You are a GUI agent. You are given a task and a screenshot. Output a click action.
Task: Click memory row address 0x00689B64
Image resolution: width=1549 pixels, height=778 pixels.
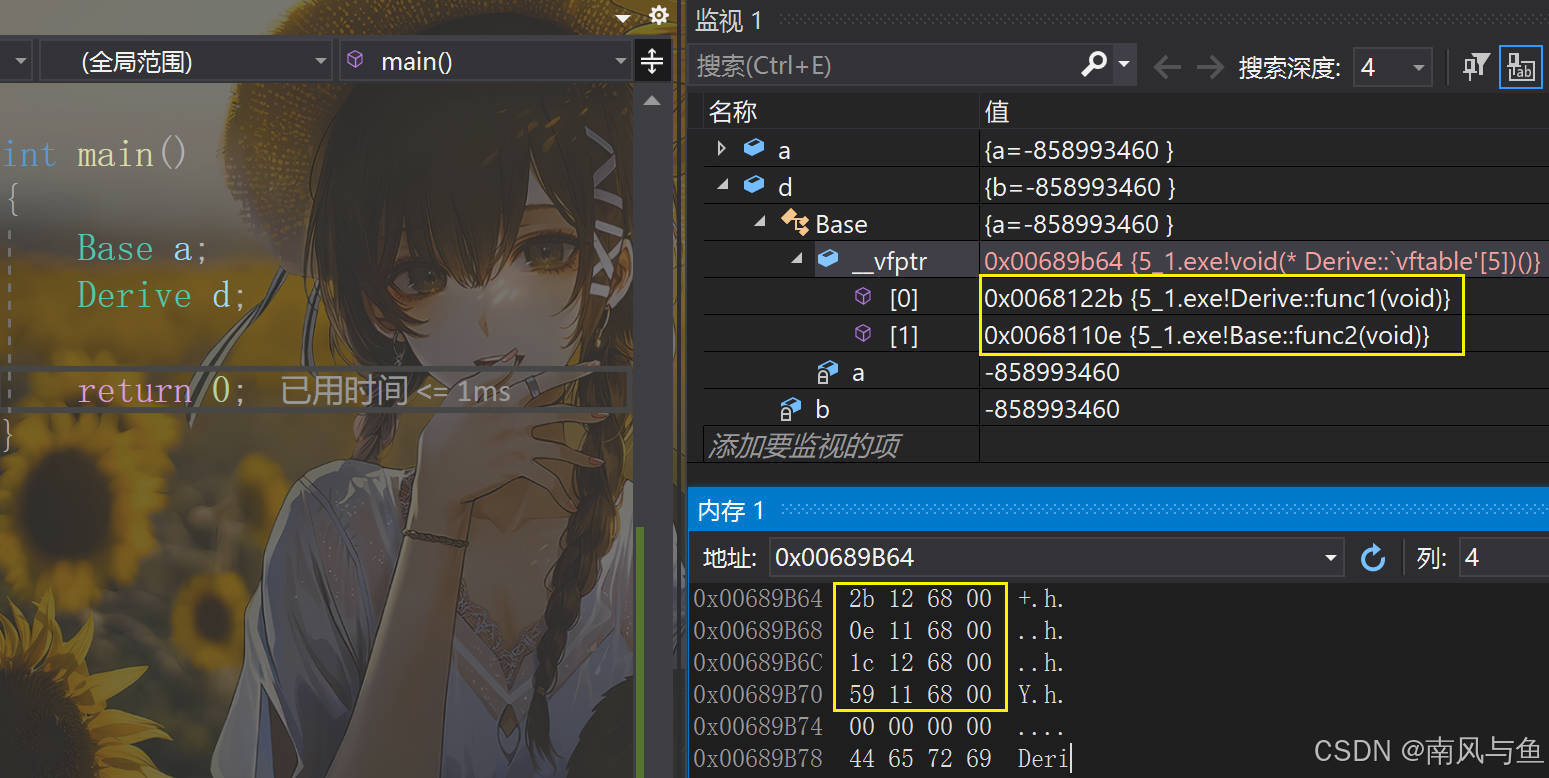click(x=757, y=599)
